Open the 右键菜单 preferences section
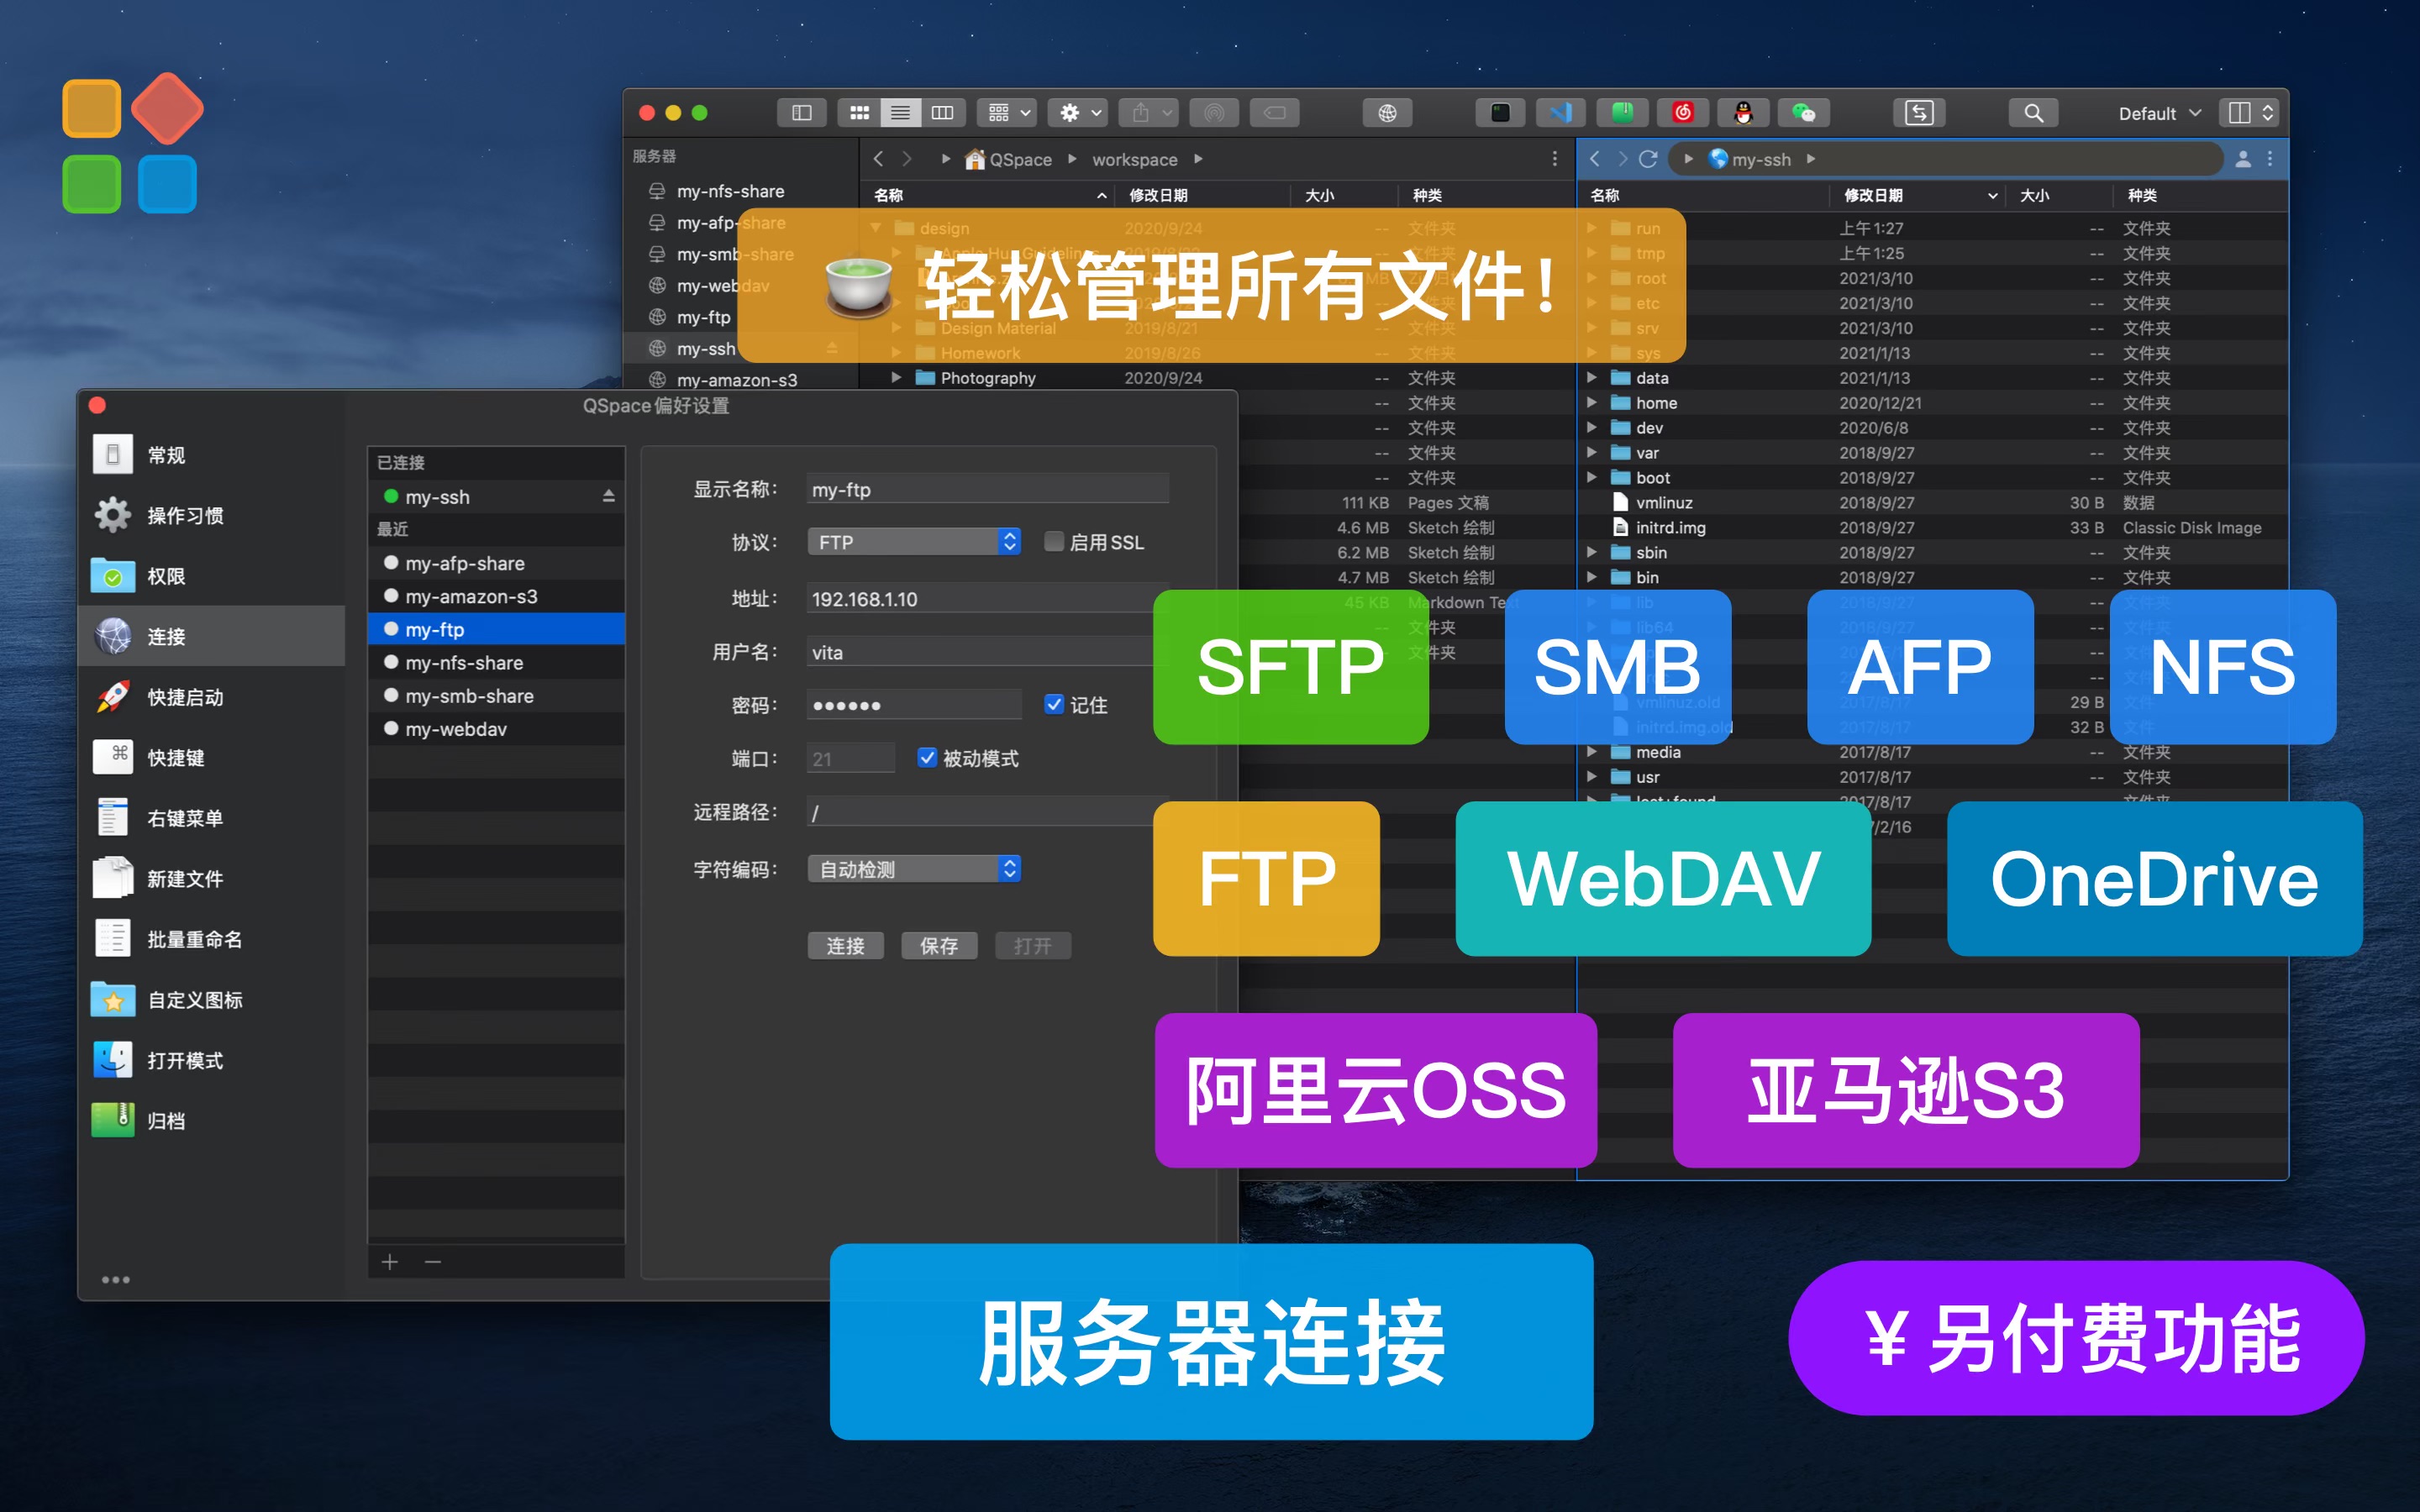This screenshot has width=2420, height=1512. [x=212, y=818]
